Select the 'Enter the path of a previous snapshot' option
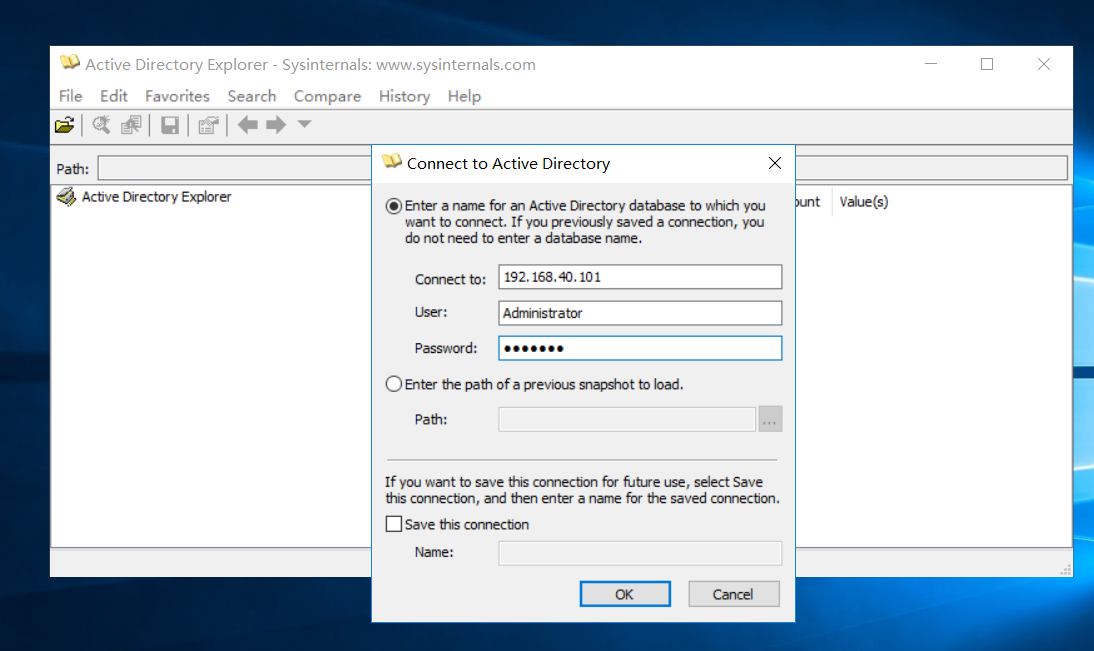This screenshot has height=651, width=1094. [x=394, y=384]
